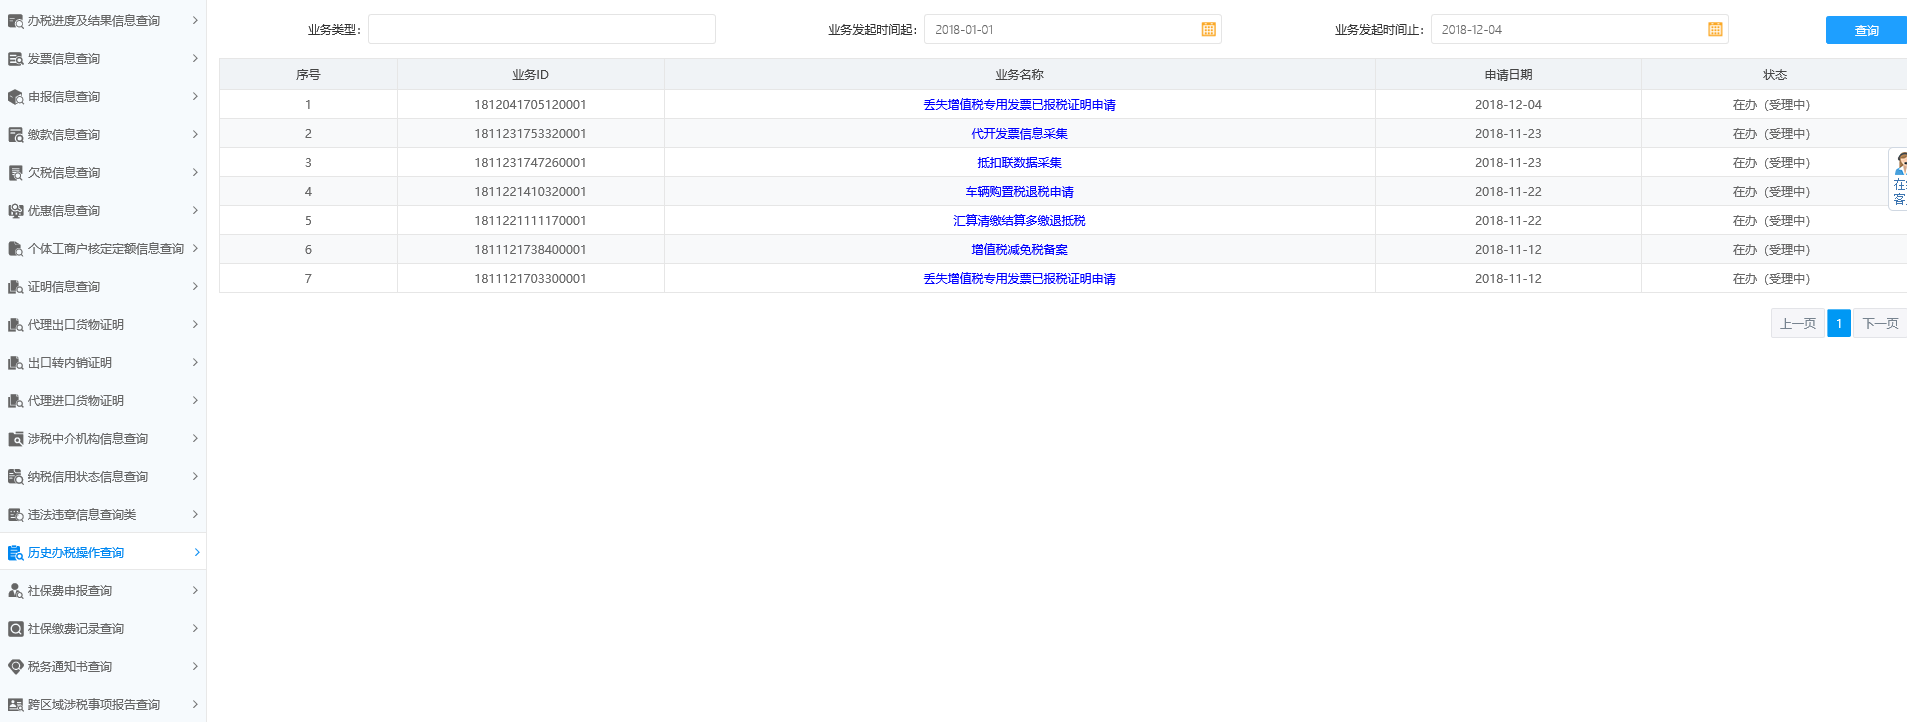1907x722 pixels.
Task: Open calendar picker for 业务发起时间起
Action: point(1208,30)
